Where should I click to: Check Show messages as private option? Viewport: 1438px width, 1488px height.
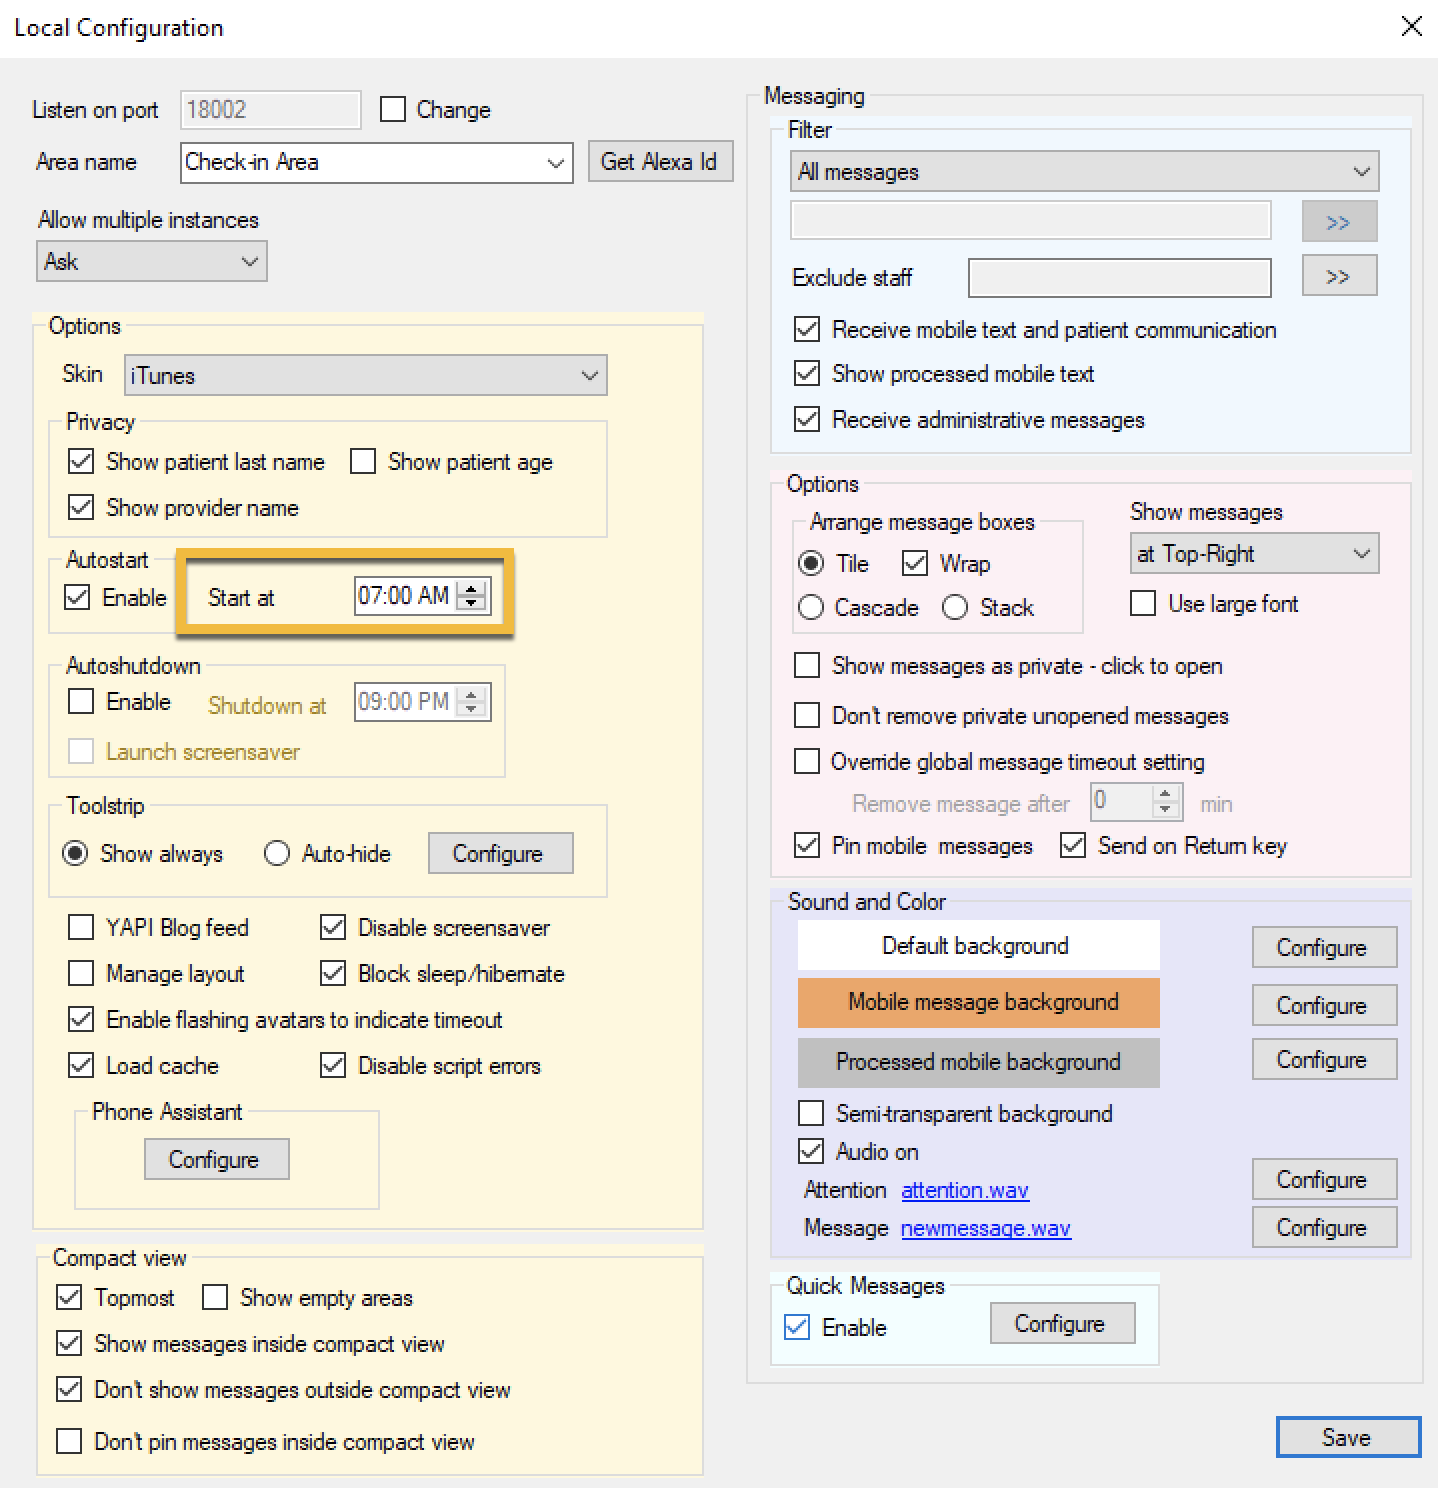click(807, 665)
